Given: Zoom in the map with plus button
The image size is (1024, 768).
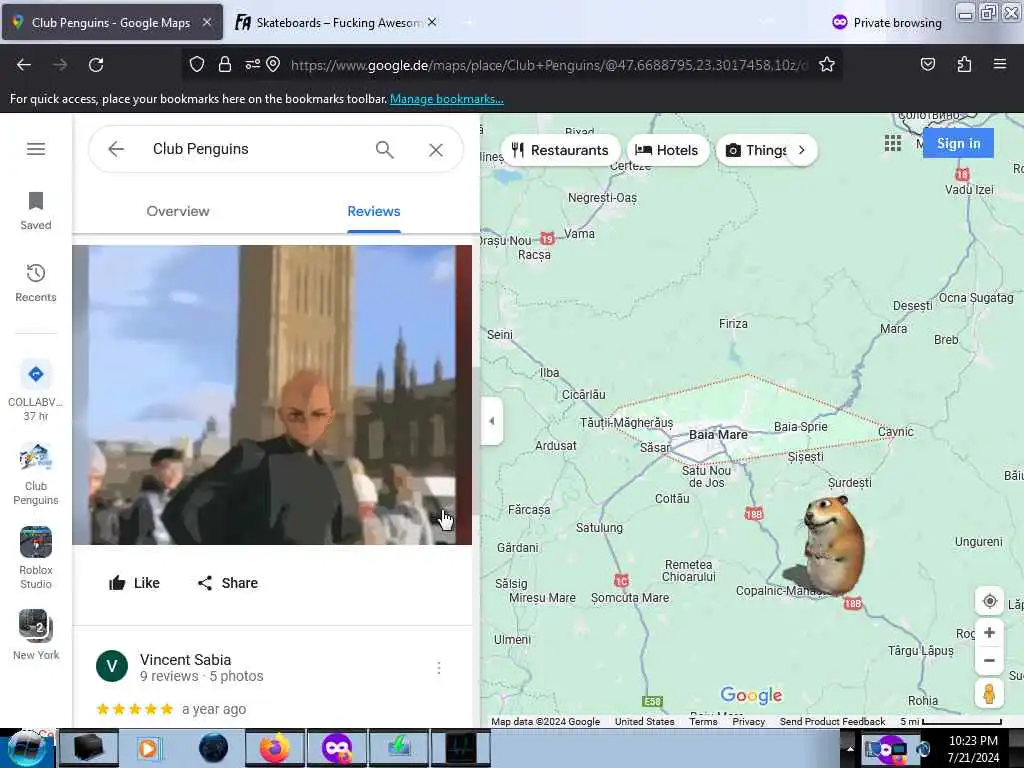Looking at the screenshot, I should pos(989,633).
